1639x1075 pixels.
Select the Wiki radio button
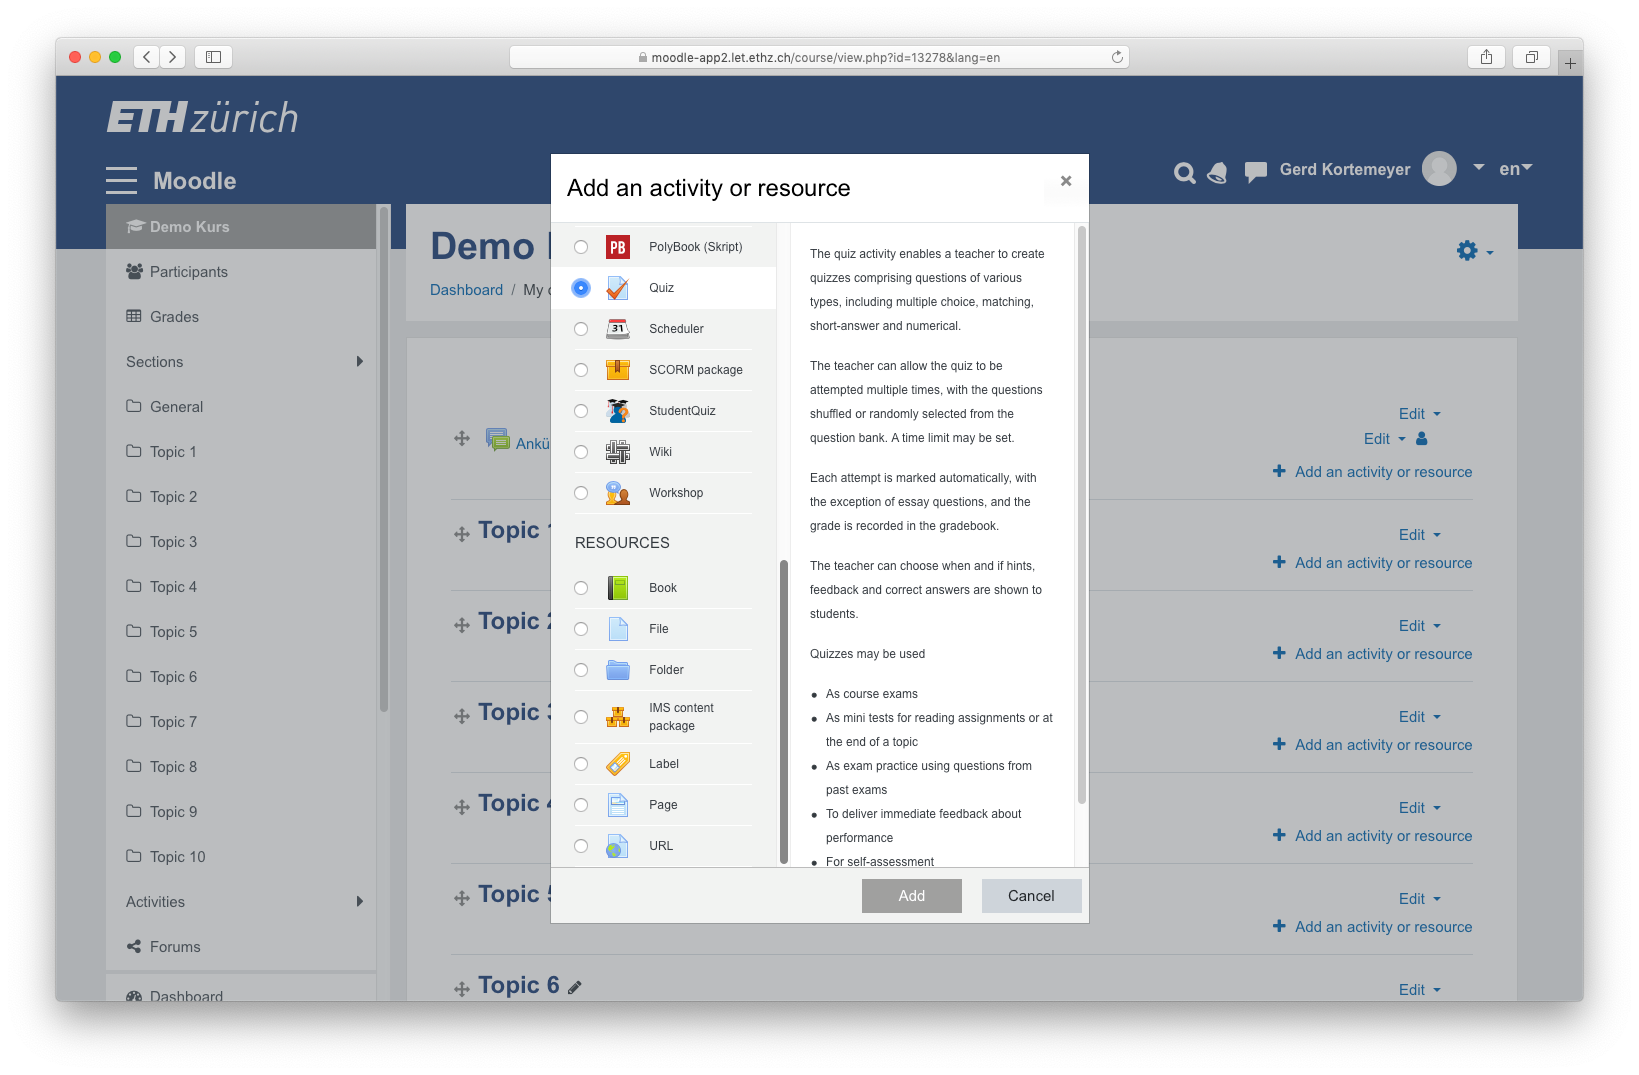click(581, 452)
